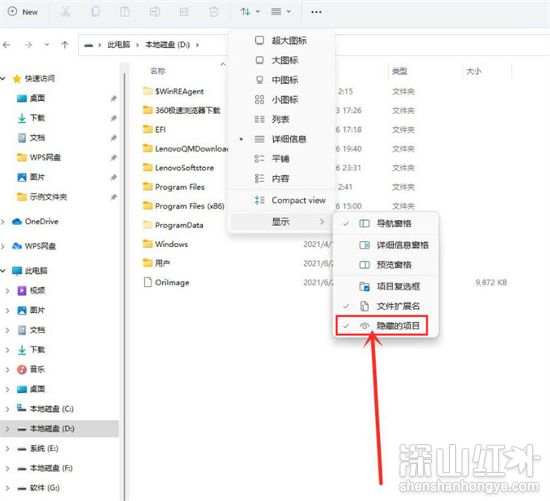Toggle 导航窗格 in show submenu
550x501 pixels.
[x=385, y=223]
